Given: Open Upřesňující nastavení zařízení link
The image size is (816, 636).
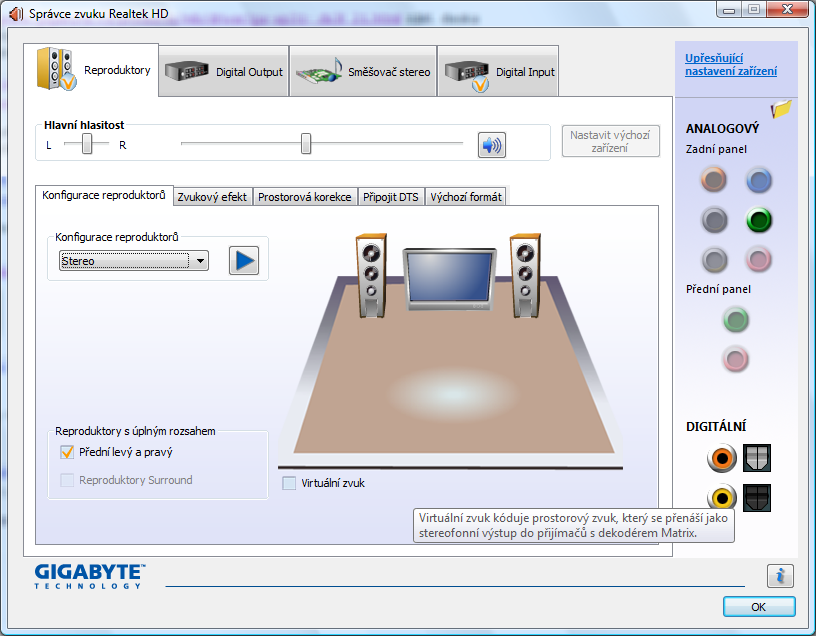Looking at the screenshot, I should (x=731, y=65).
